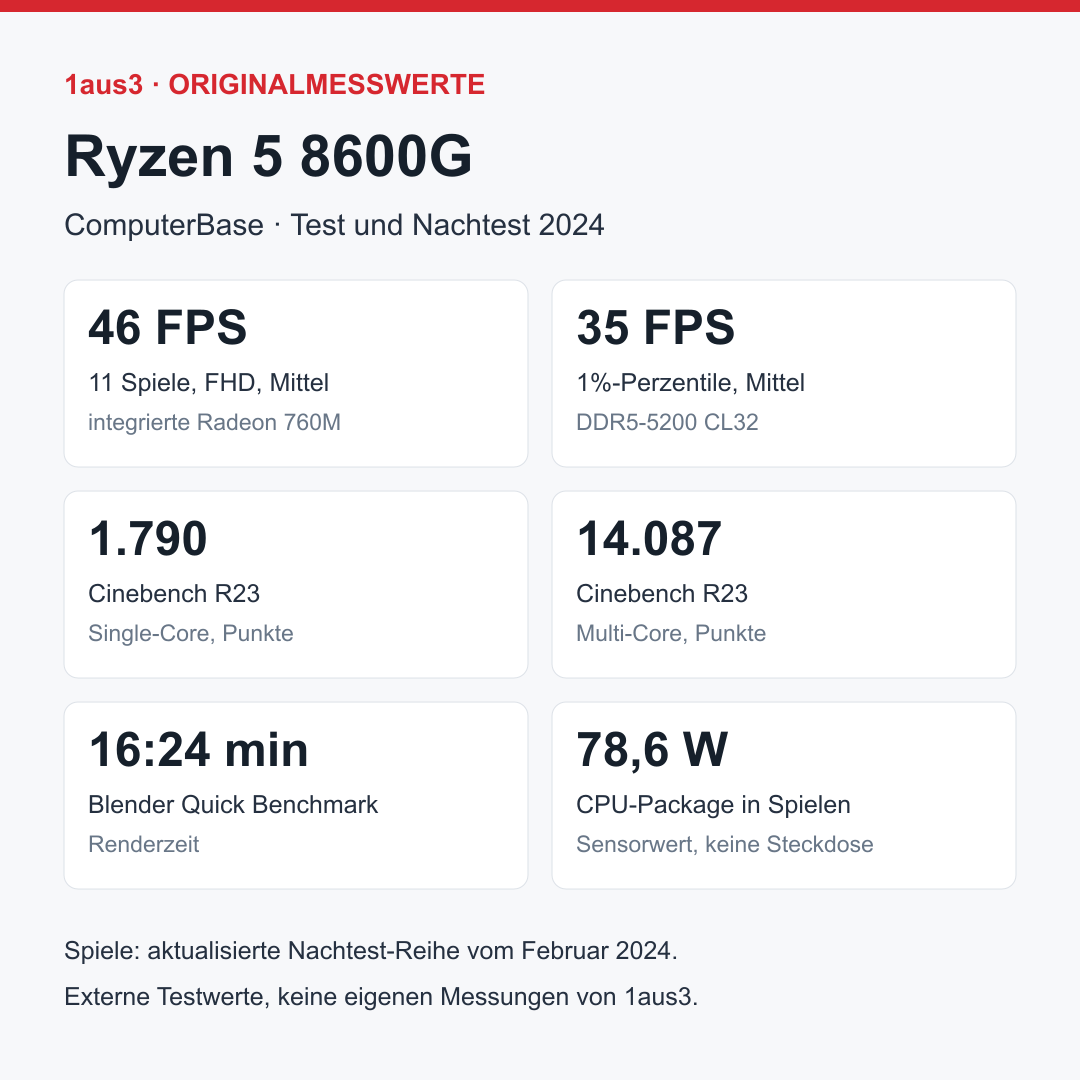Click the subtitle 'ComputerBase · Test und Nachtest 2024'
The height and width of the screenshot is (1080, 1080).
[x=334, y=225]
